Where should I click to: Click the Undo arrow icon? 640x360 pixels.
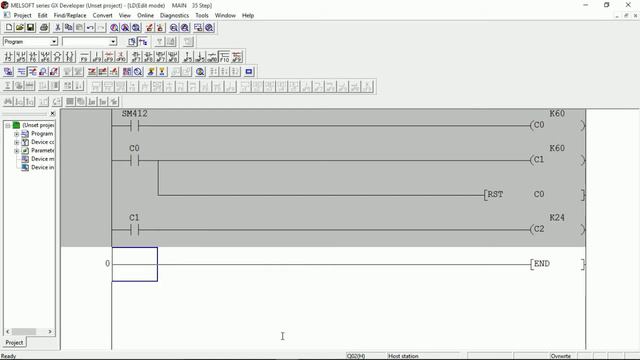(x=90, y=28)
